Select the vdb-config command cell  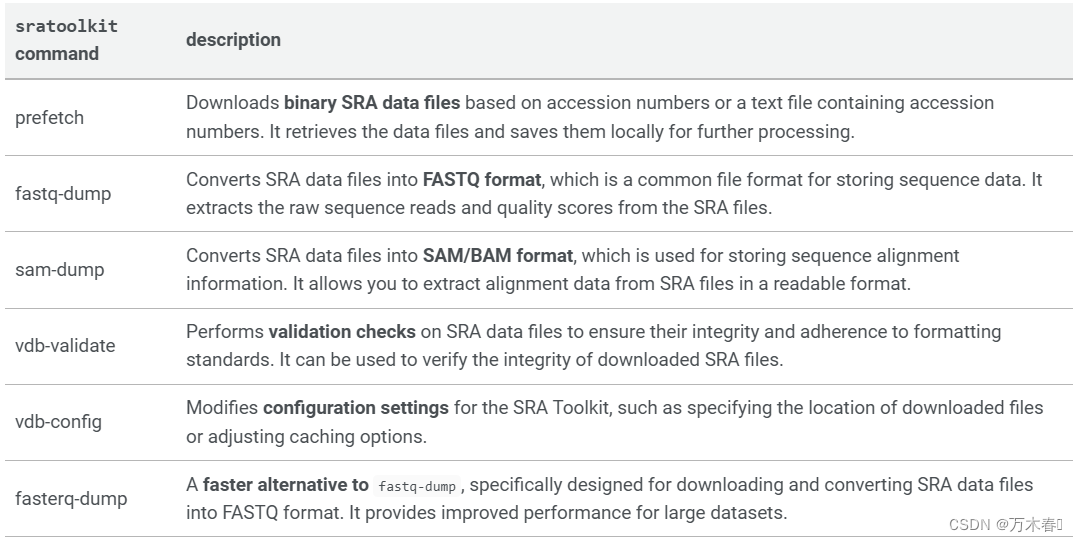point(58,421)
